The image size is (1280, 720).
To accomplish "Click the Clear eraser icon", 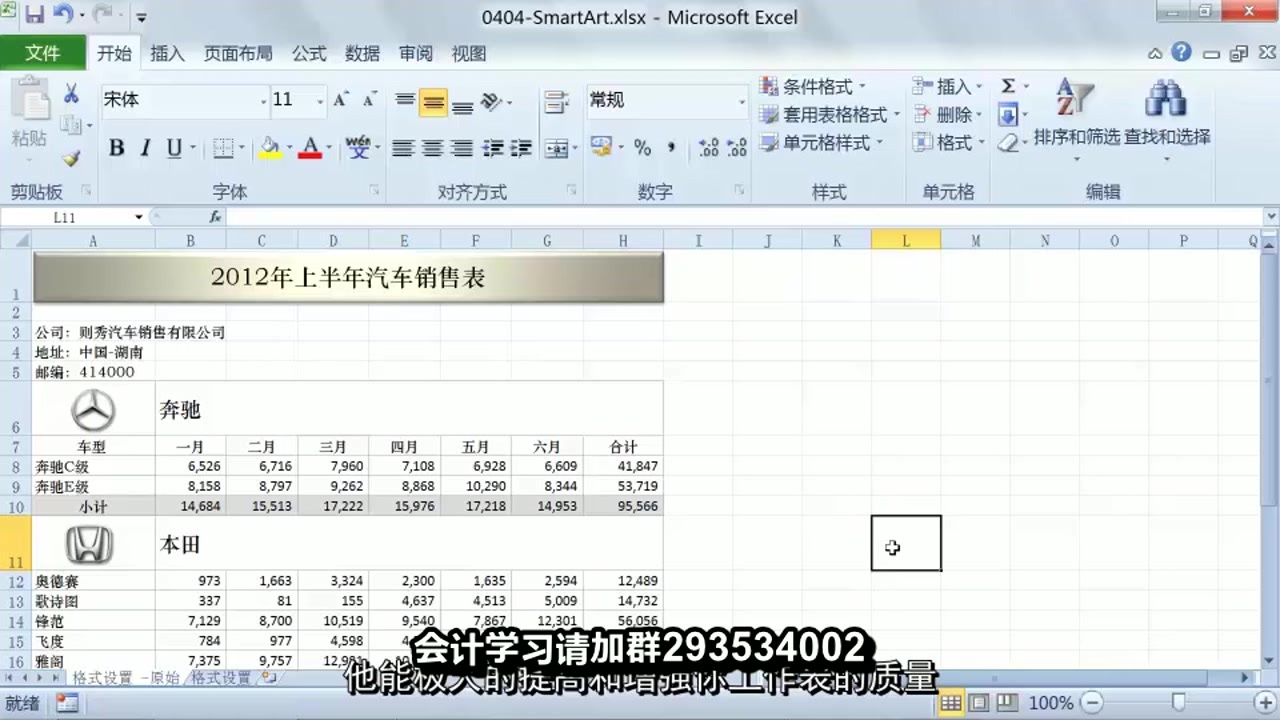I will point(1008,143).
